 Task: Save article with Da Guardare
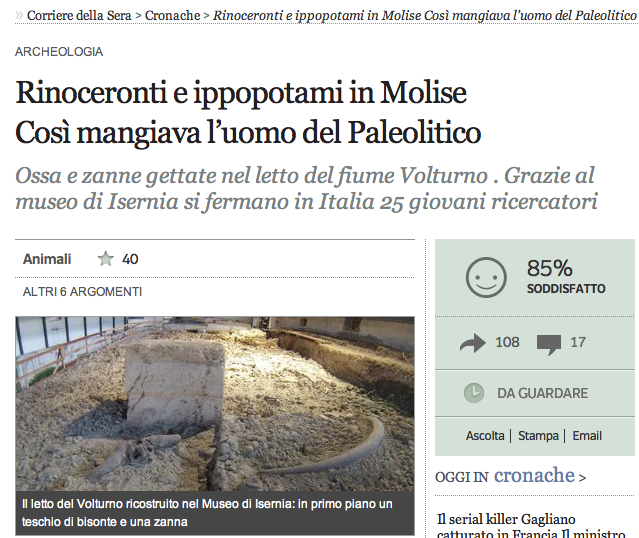(x=542, y=393)
